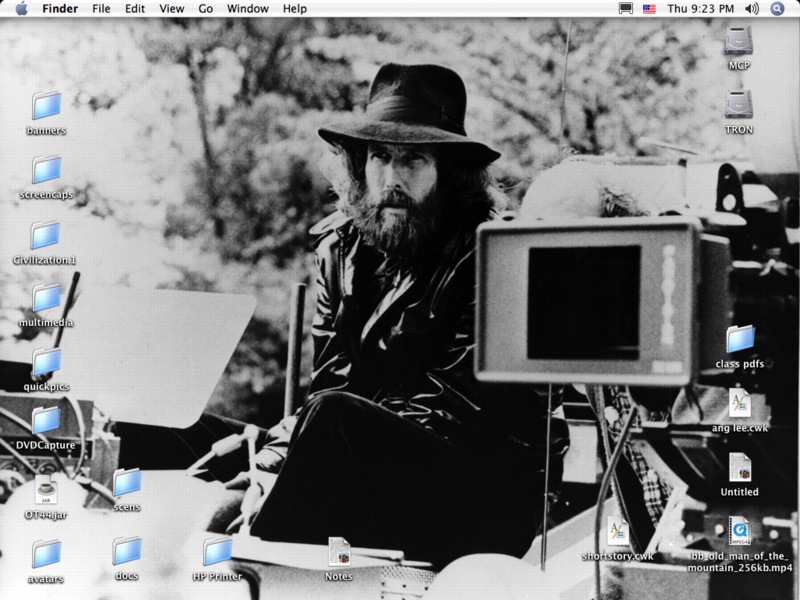This screenshot has width=800, height=600.
Task: Click the TRON drive icon
Action: coord(739,105)
